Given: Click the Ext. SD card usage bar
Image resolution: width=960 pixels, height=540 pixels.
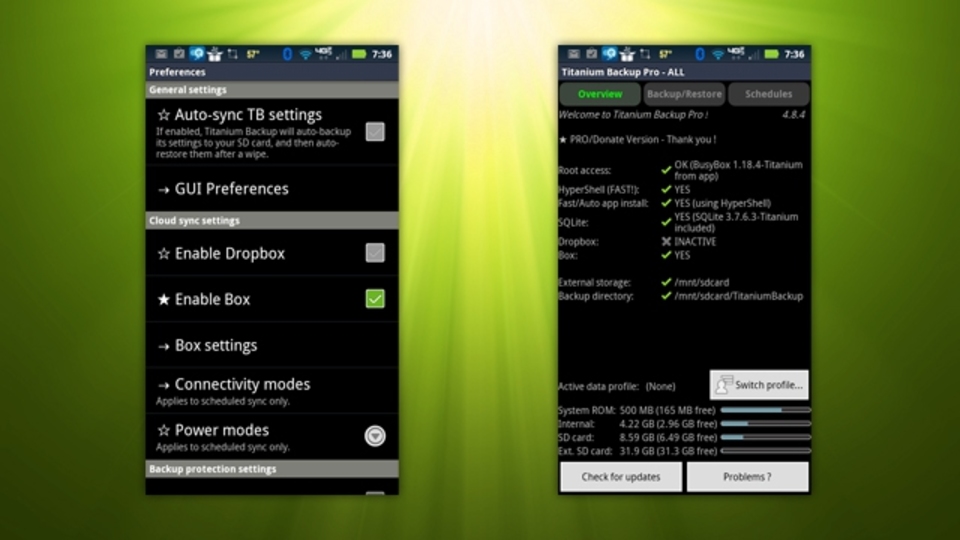Looking at the screenshot, I should click(x=765, y=451).
